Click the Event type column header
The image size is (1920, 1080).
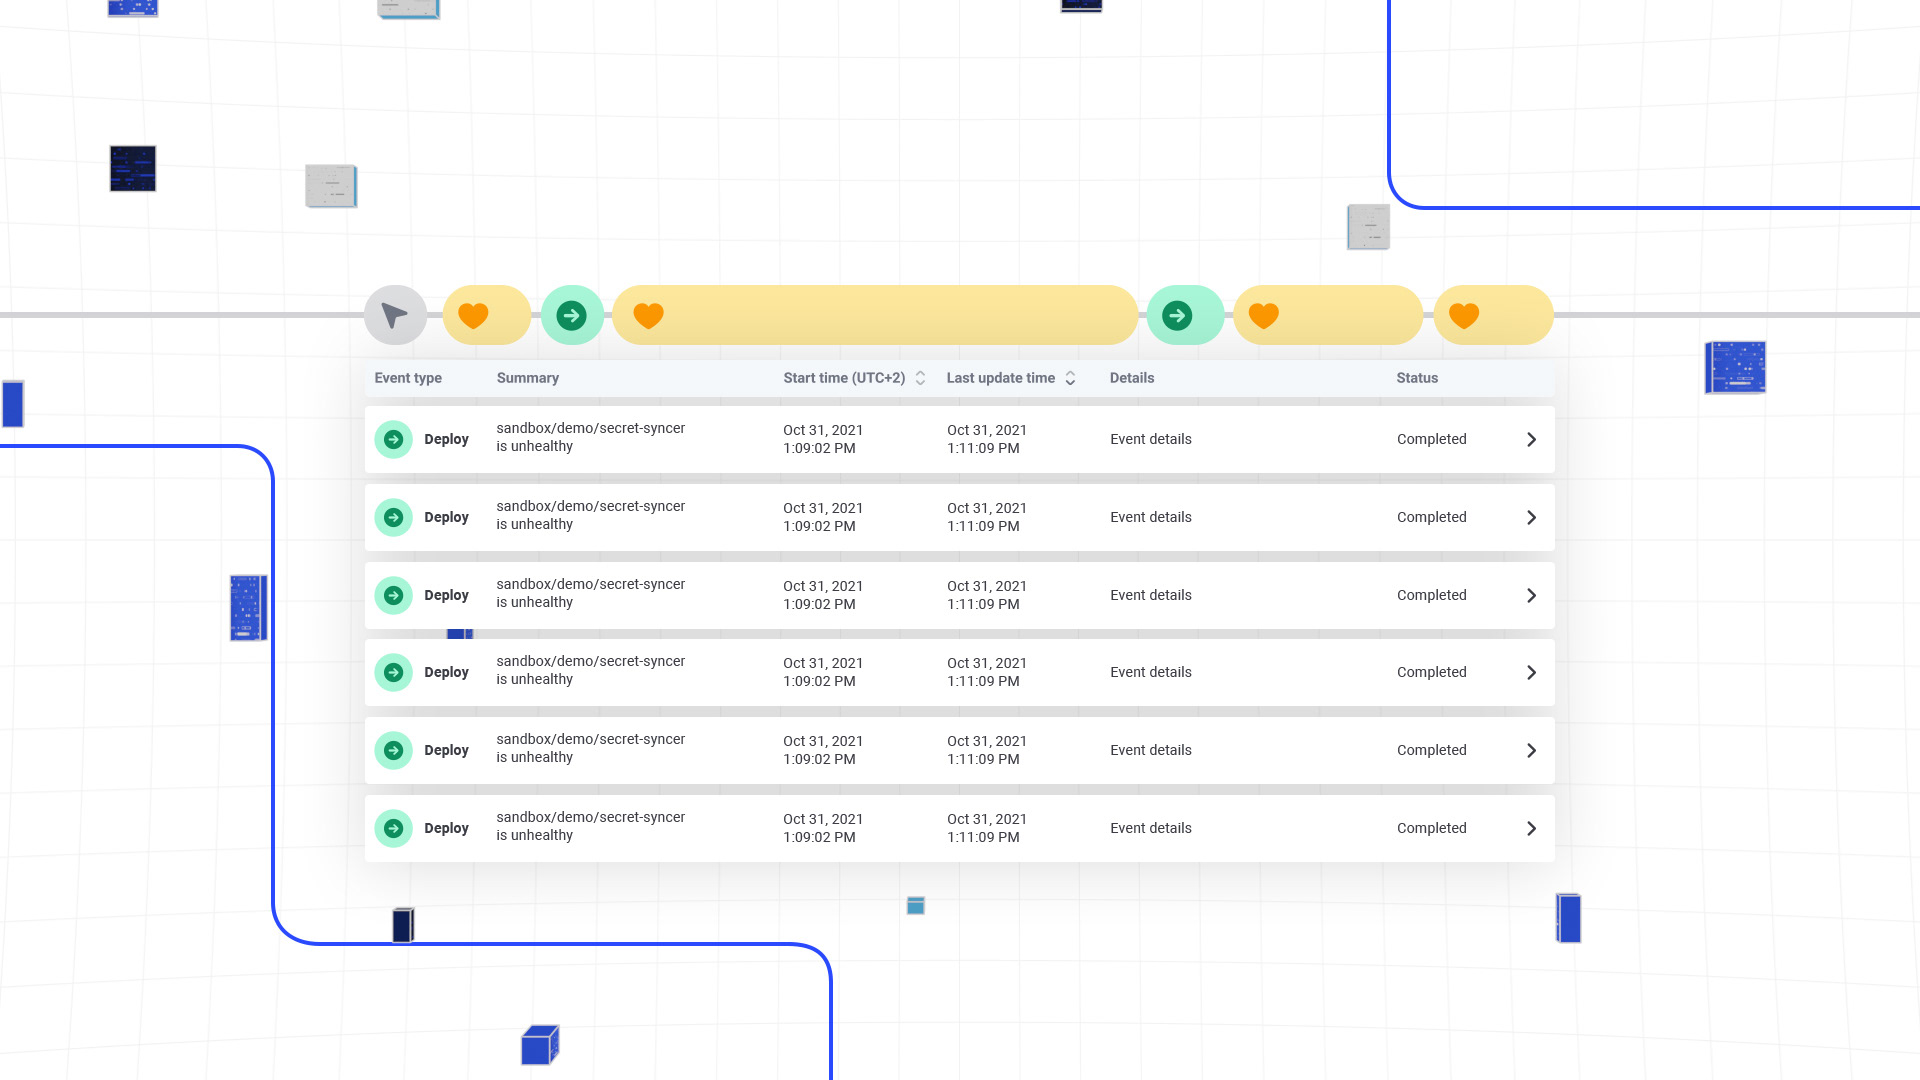point(408,378)
